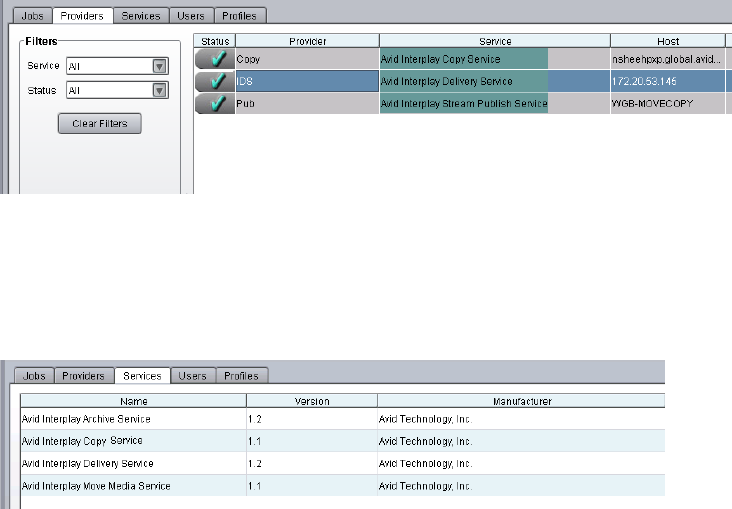
Task: Click the Clear Filters button
Action: 99,123
